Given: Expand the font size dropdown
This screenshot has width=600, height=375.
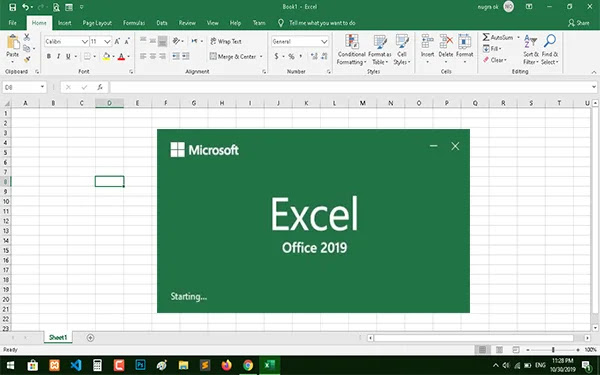Looking at the screenshot, I should pyautogui.click(x=107, y=41).
